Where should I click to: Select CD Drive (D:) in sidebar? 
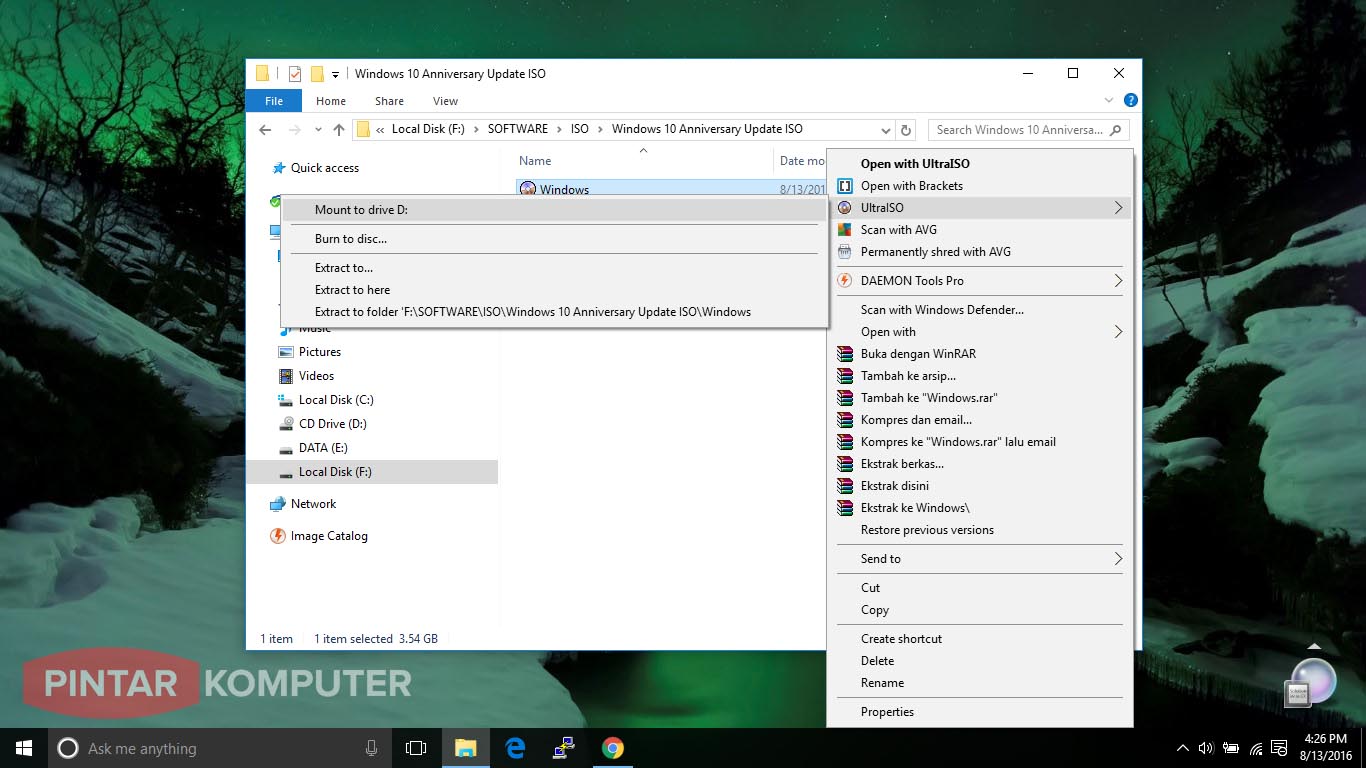(333, 424)
